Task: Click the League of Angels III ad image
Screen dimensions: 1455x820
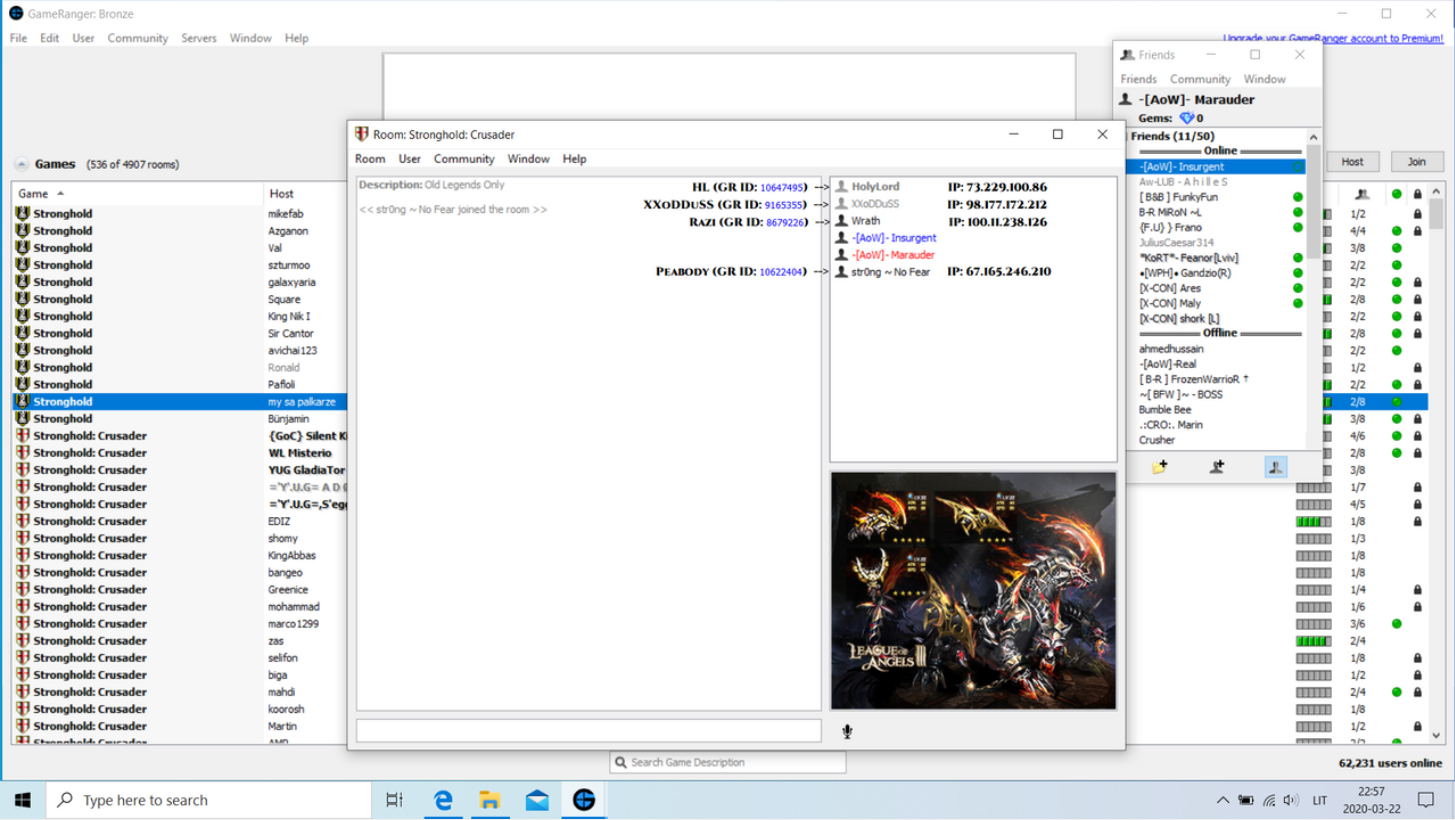Action: coord(973,590)
